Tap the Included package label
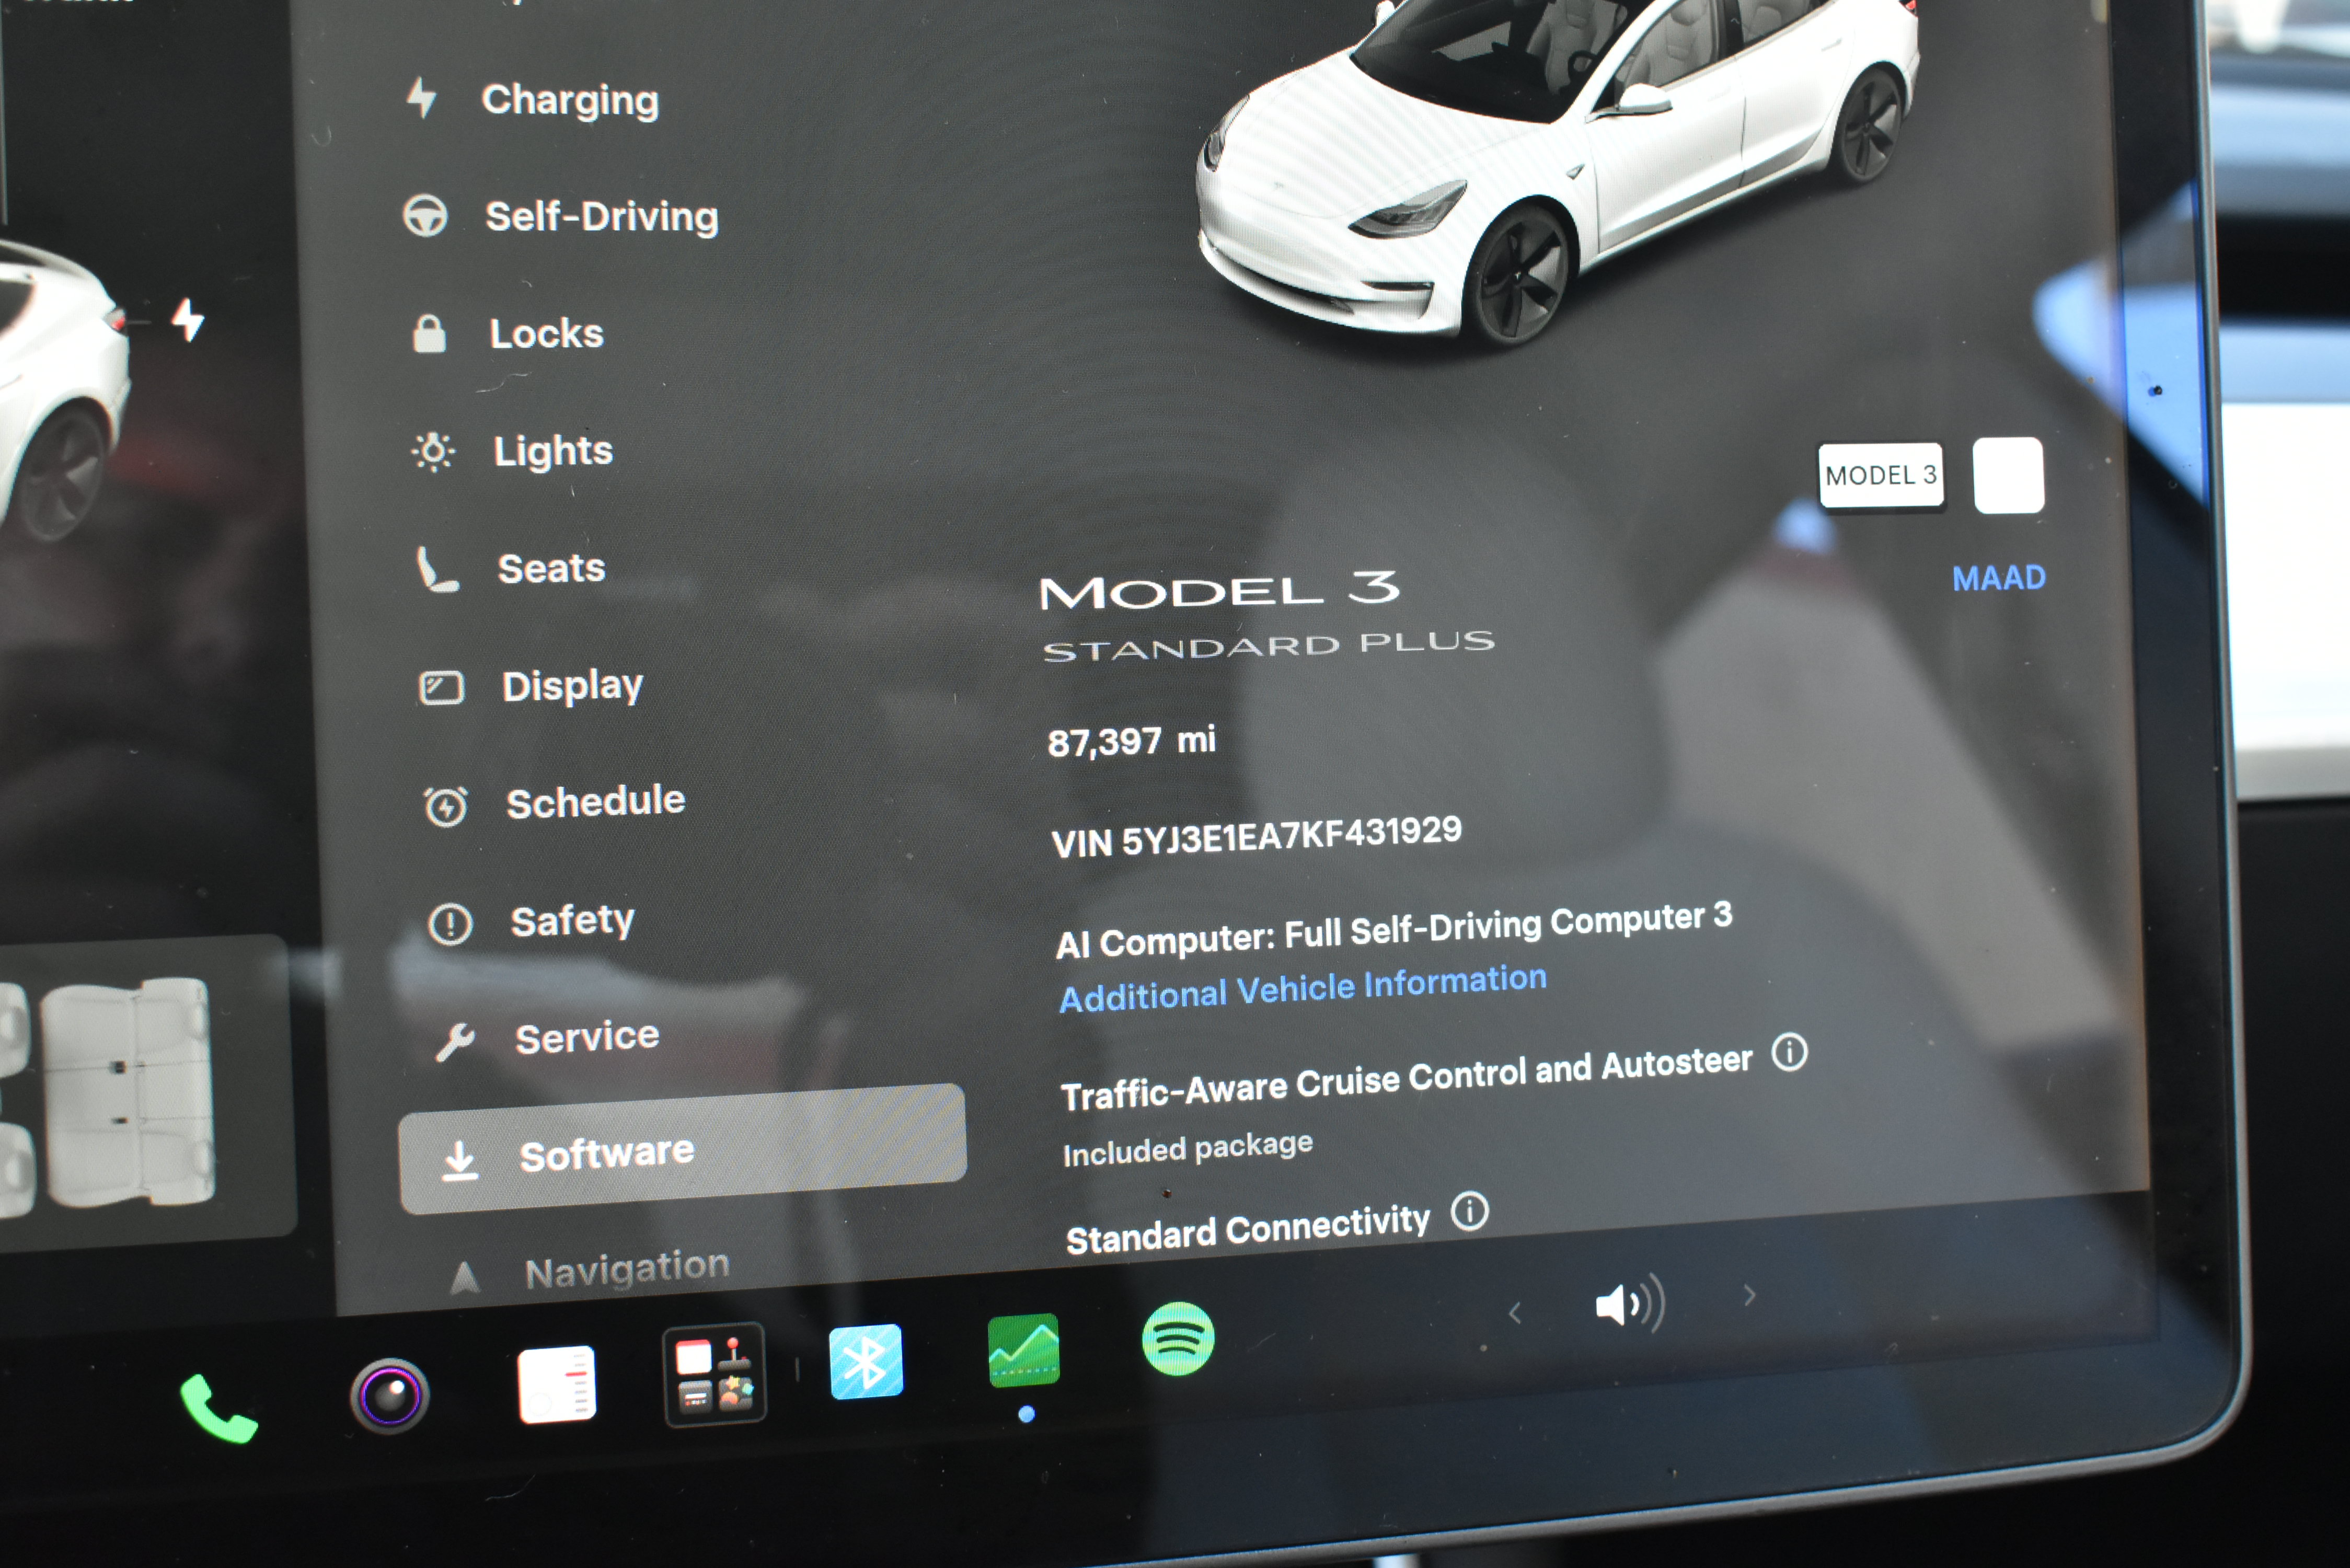2350x1568 pixels. pyautogui.click(x=1187, y=1148)
